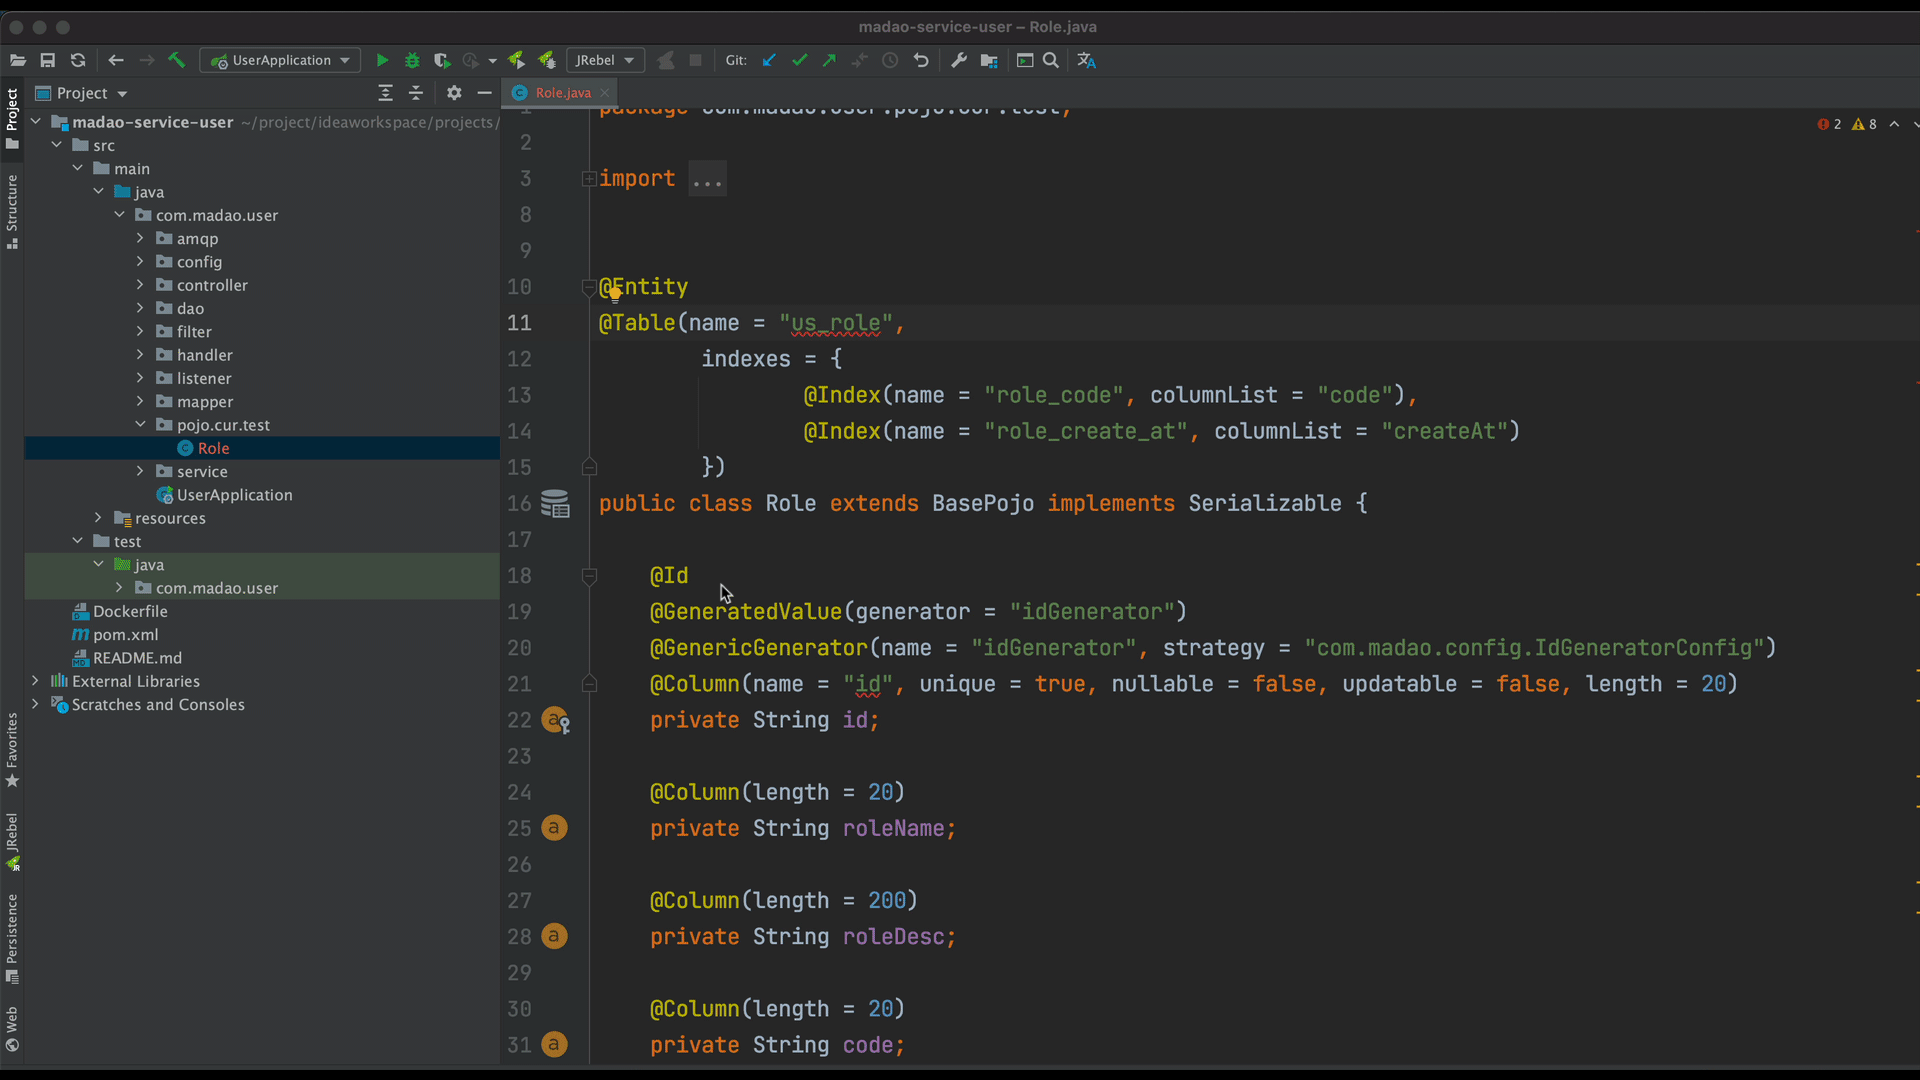Expand the controller package in project tree

click(x=140, y=286)
